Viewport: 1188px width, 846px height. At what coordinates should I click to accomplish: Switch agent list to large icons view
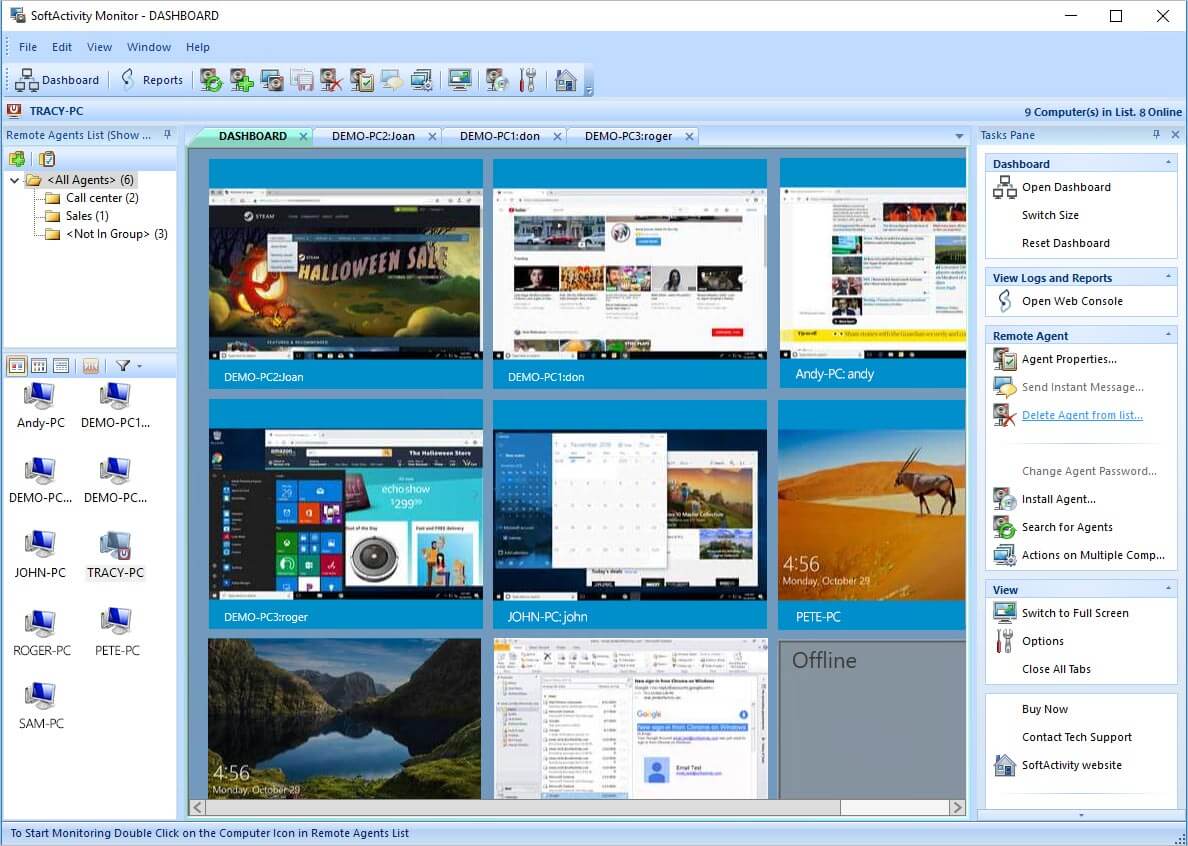coord(17,366)
